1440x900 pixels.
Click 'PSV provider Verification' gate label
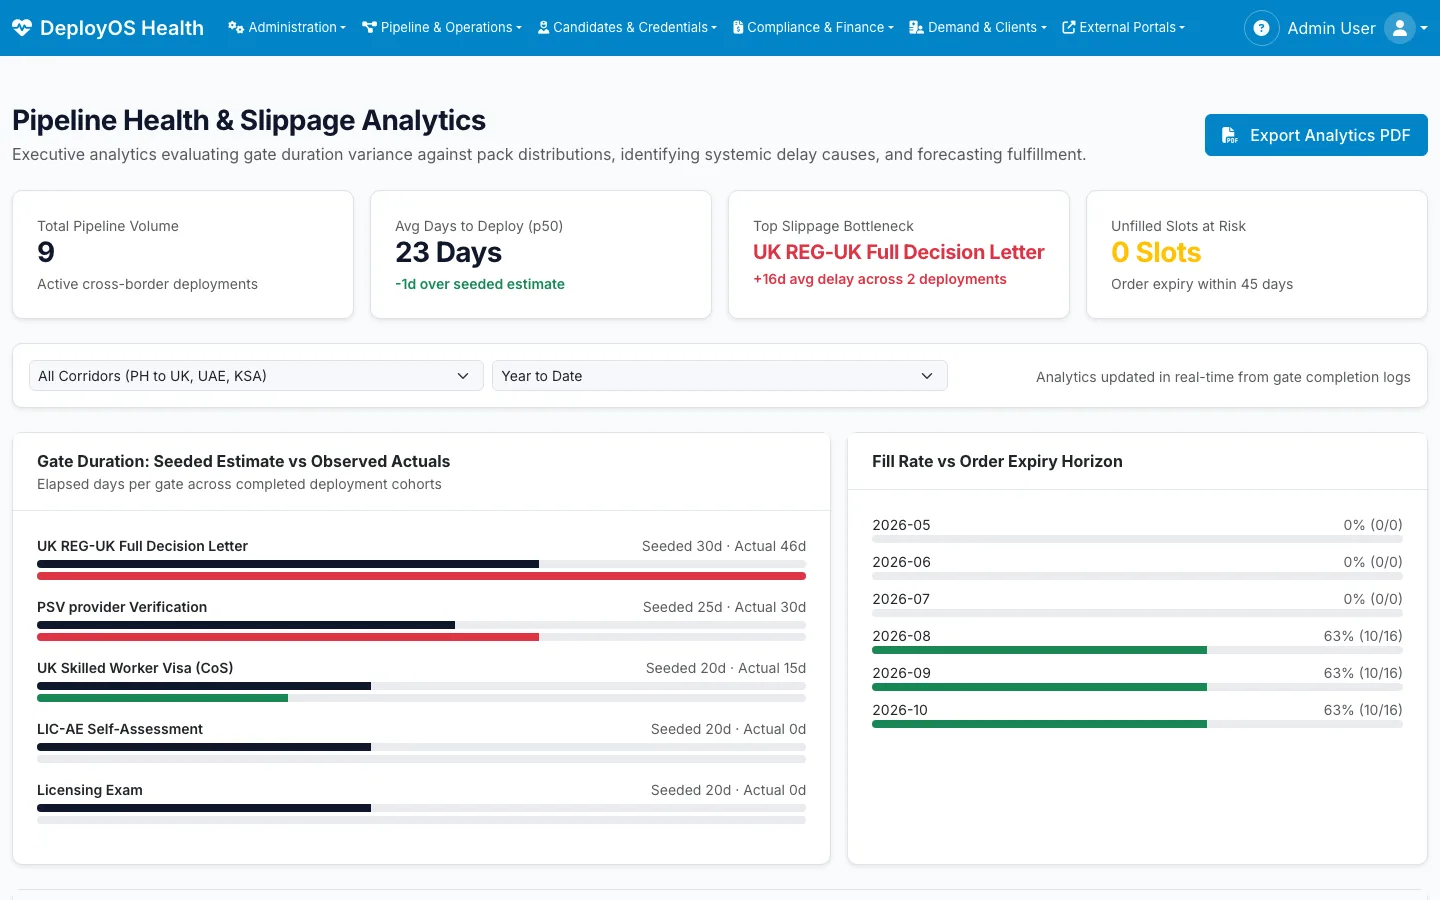[122, 607]
